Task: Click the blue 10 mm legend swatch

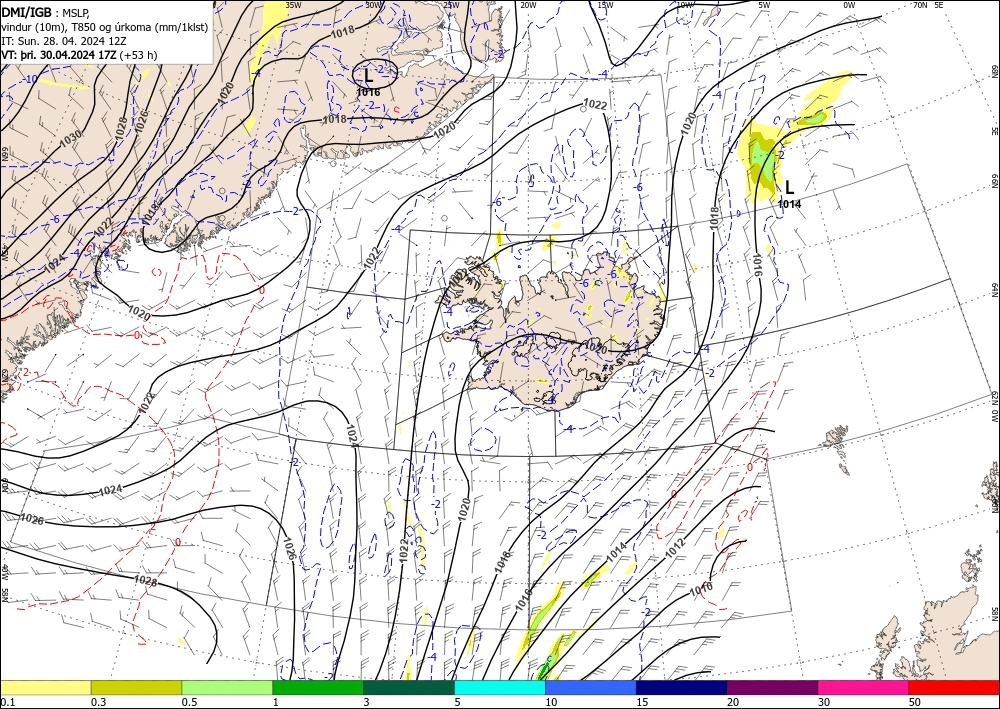Action: click(x=591, y=687)
